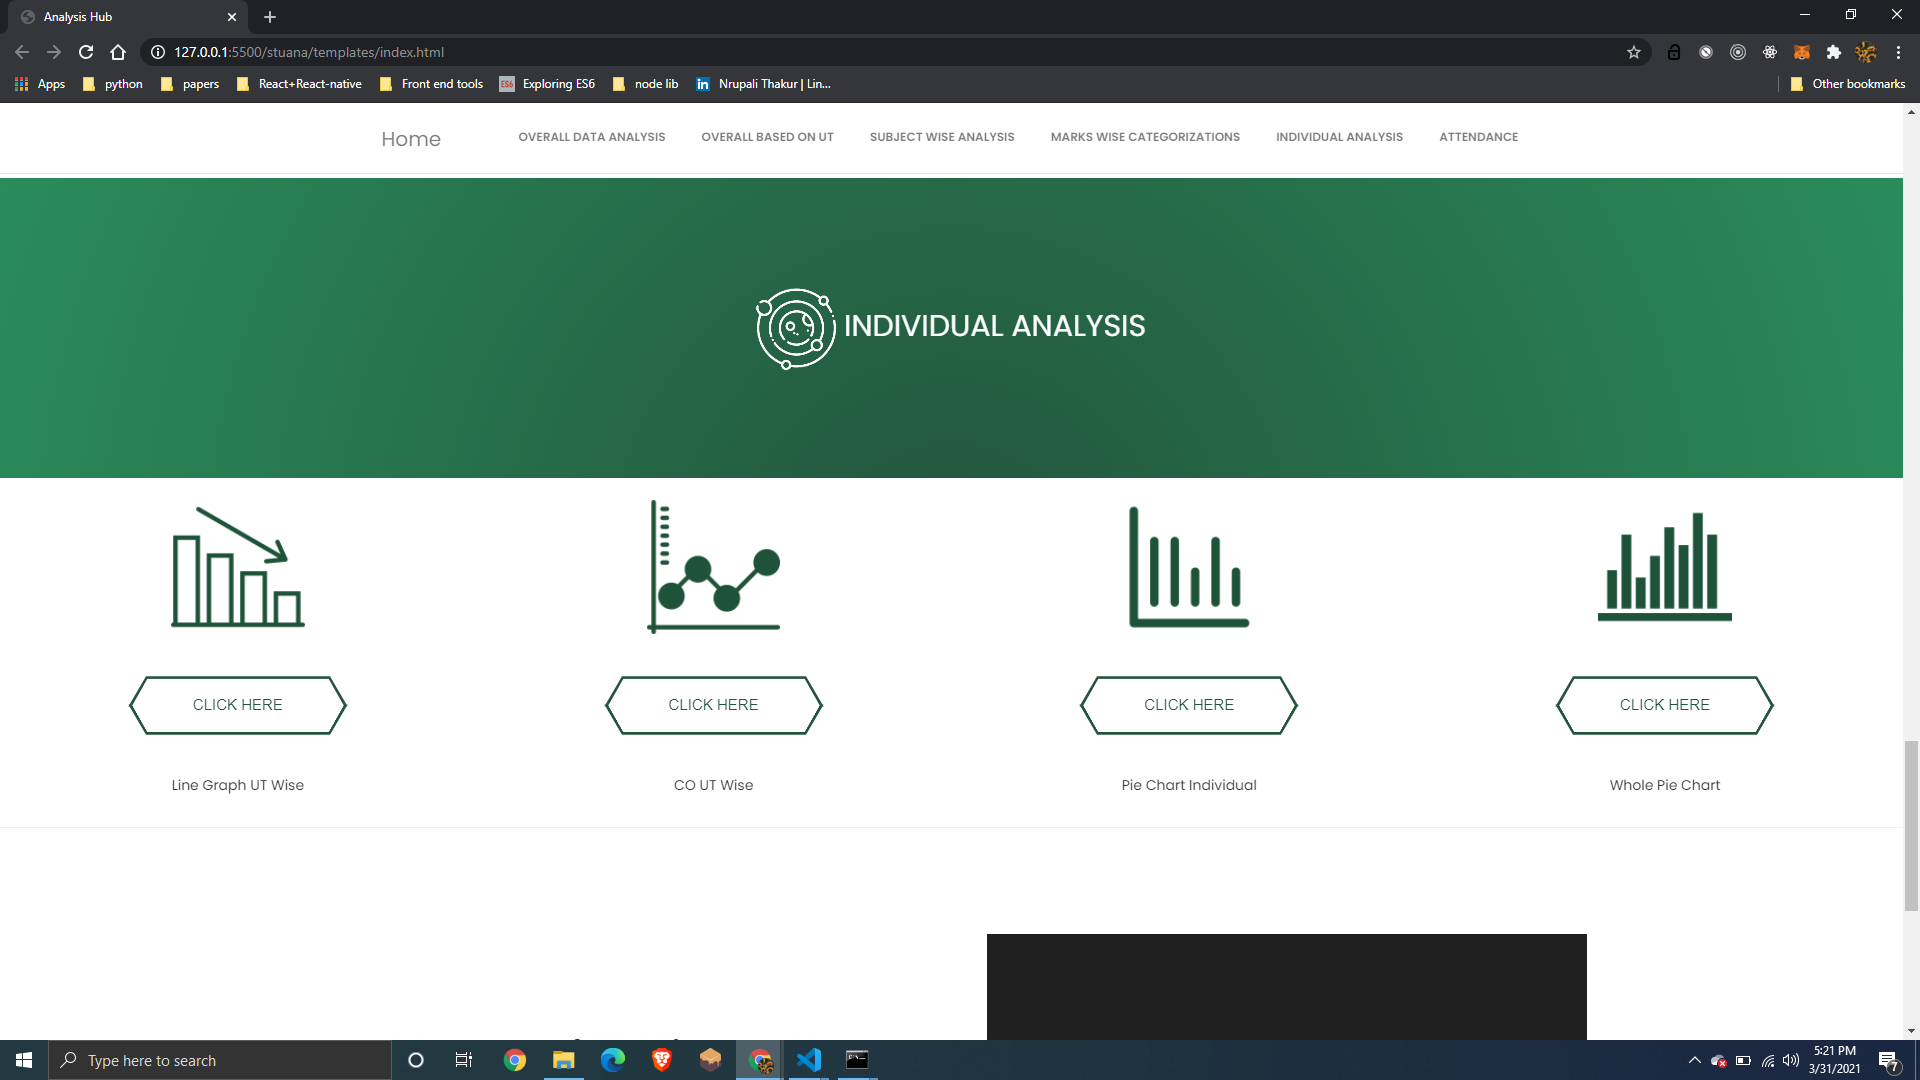Click the Whole Pie Chart histogram icon
This screenshot has height=1080, width=1920.
[1664, 566]
